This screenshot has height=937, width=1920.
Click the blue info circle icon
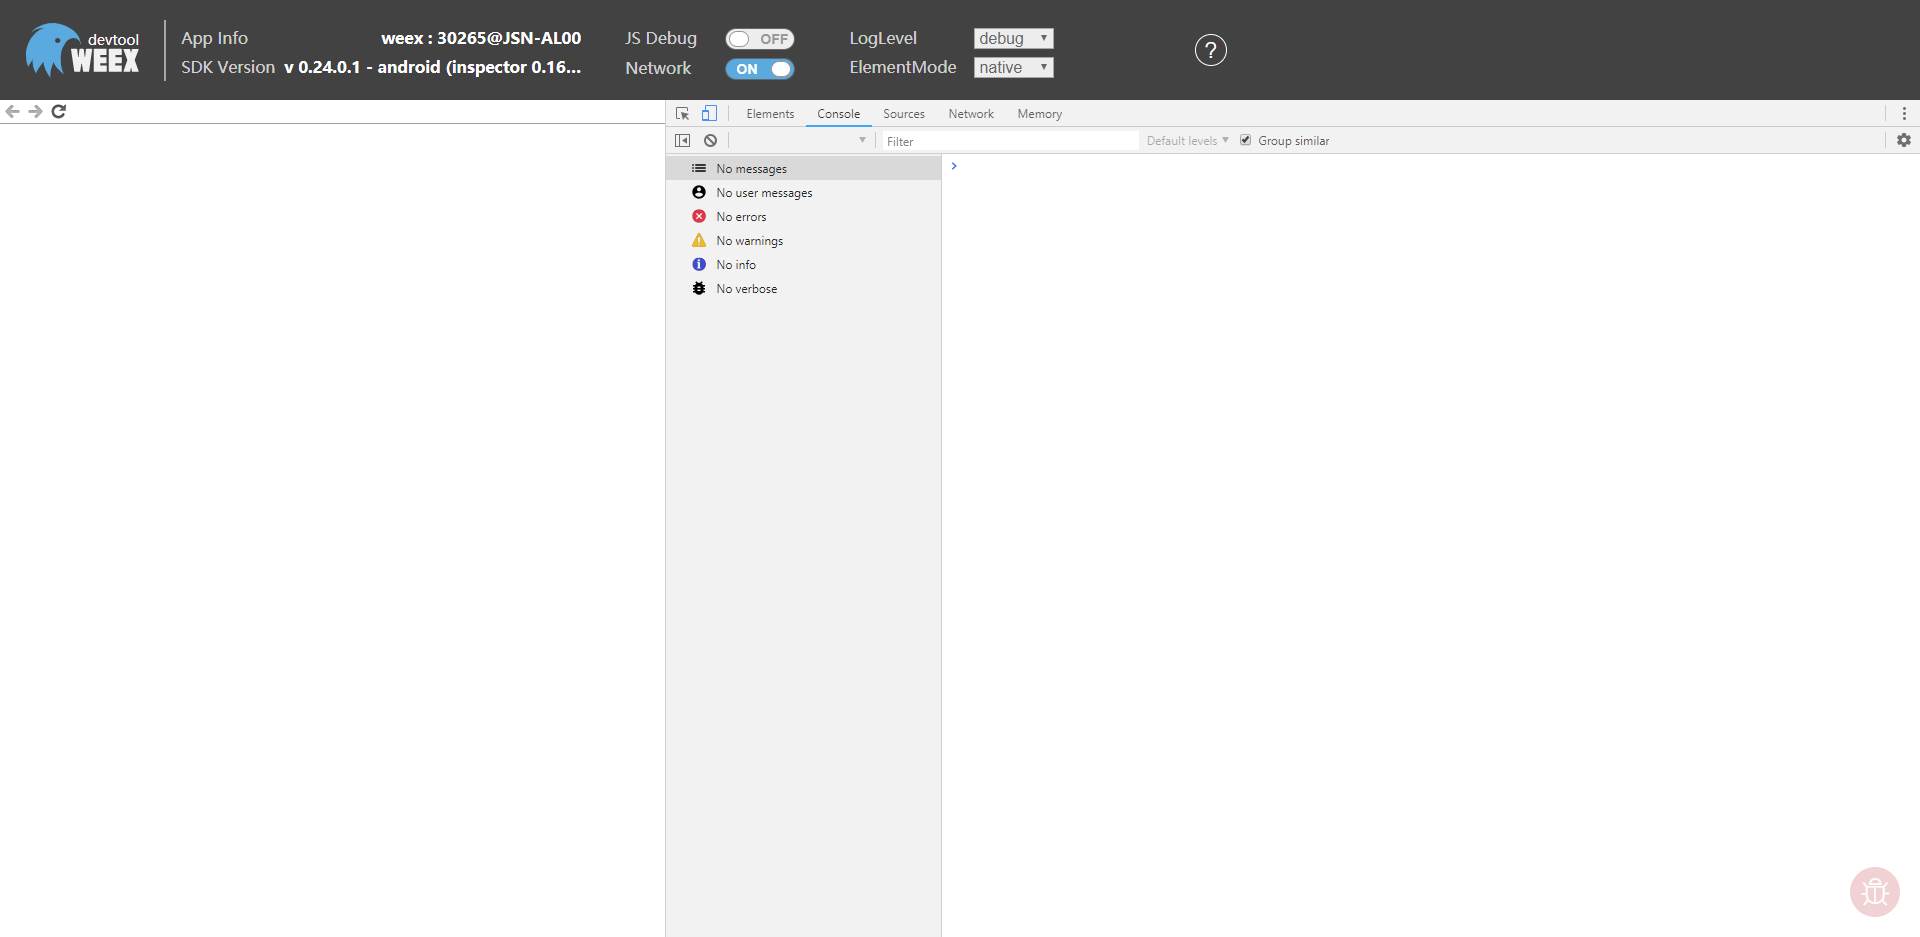pos(699,264)
